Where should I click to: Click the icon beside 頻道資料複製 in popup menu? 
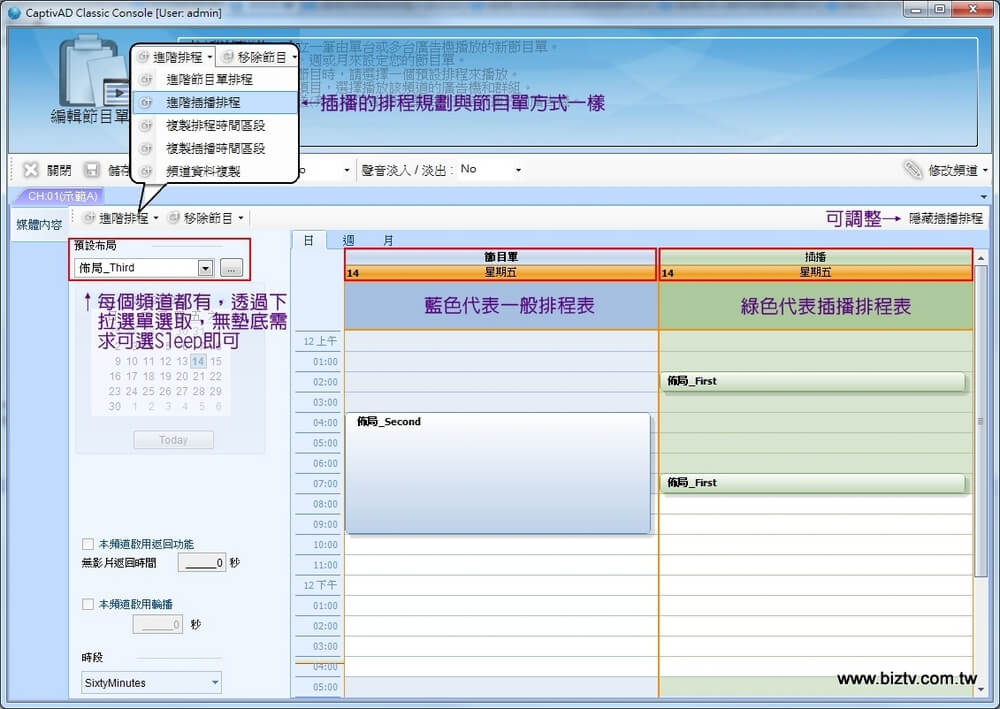(x=147, y=171)
